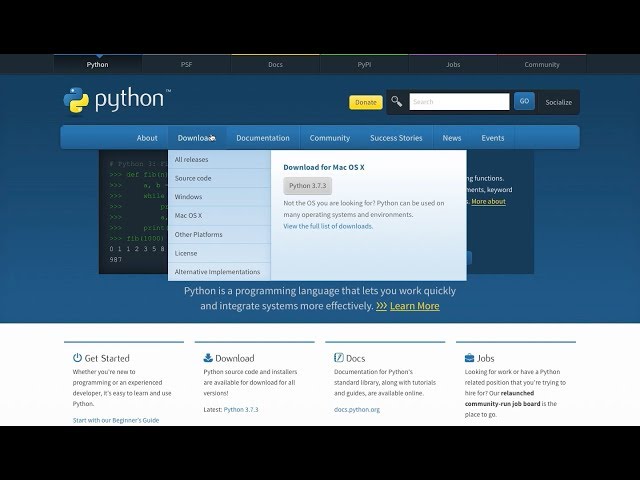This screenshot has height=480, width=640.
Task: Click the fib(1000) code line
Action: point(137,238)
